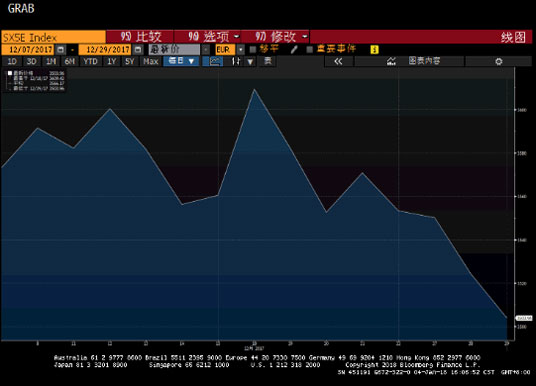Toggle the last price legend square
This screenshot has height=386, width=536.
coord(10,73)
